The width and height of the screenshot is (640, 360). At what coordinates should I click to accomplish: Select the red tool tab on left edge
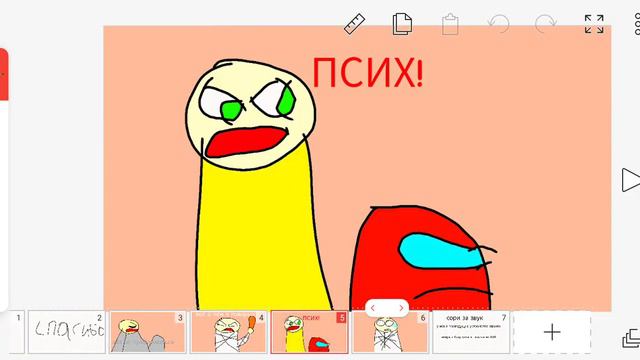(x=4, y=74)
